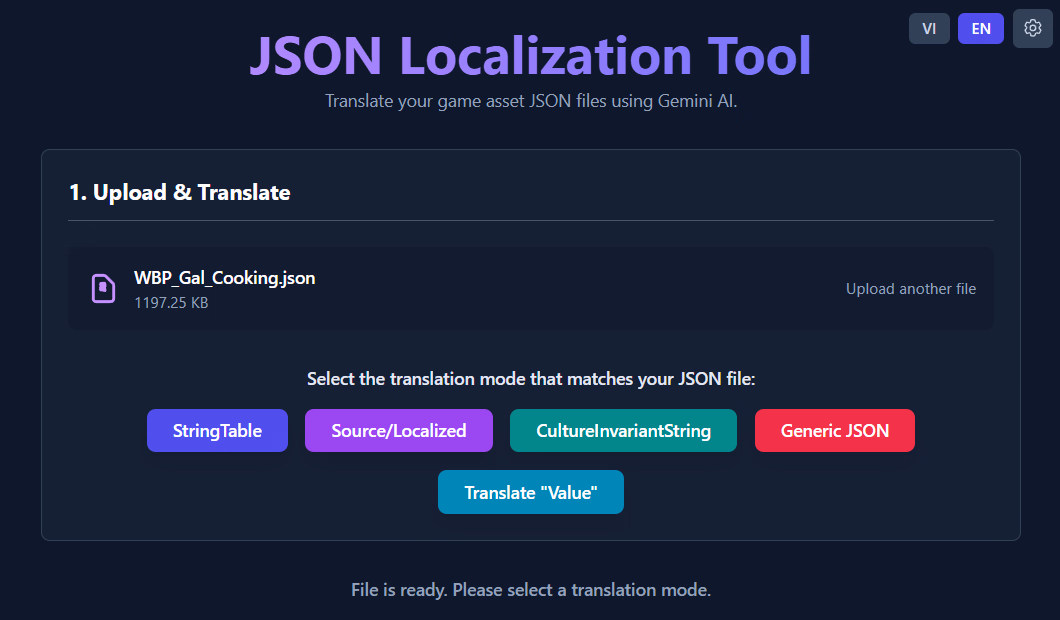The height and width of the screenshot is (620, 1060).
Task: Click the "1. Upload & Translate" heading
Action: click(179, 192)
